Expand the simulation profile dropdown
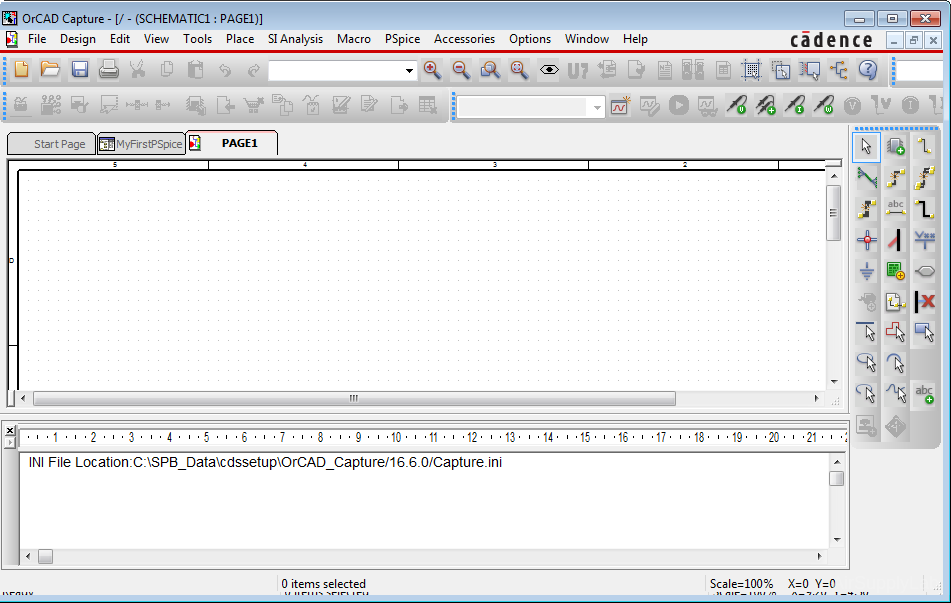The width and height of the screenshot is (951, 603). coord(597,104)
